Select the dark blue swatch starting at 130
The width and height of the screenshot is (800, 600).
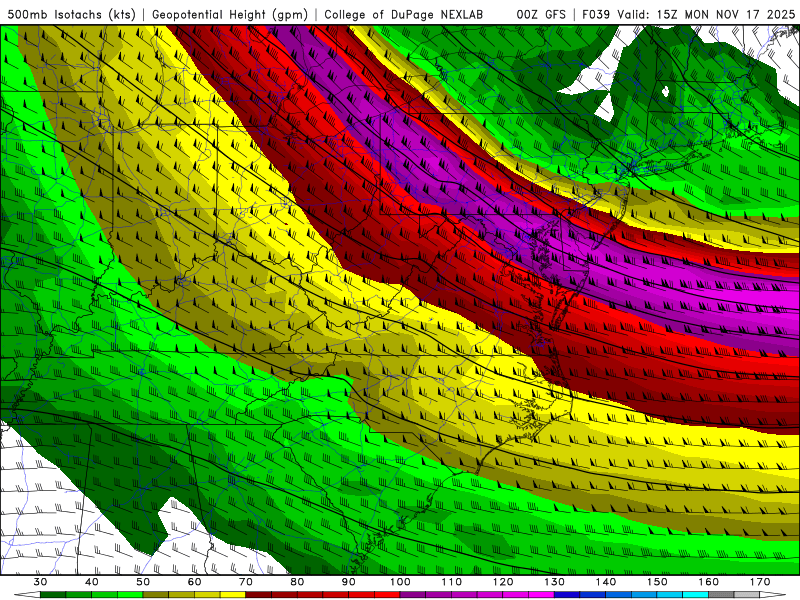(567, 595)
